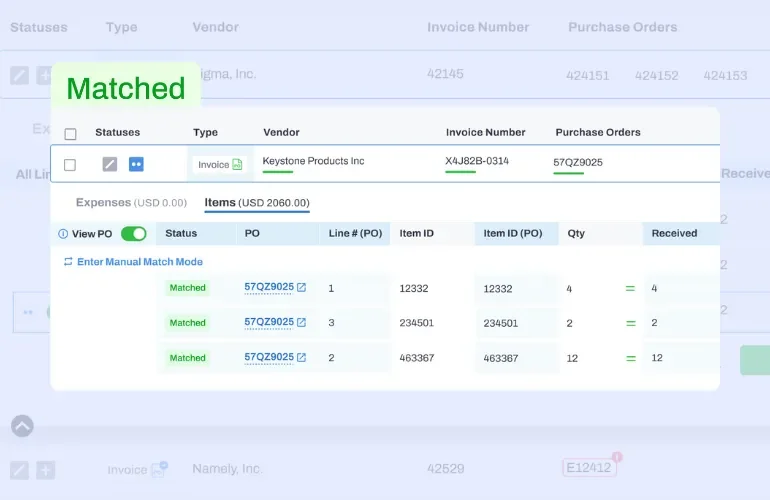Toggle the View PO switch

point(134,234)
